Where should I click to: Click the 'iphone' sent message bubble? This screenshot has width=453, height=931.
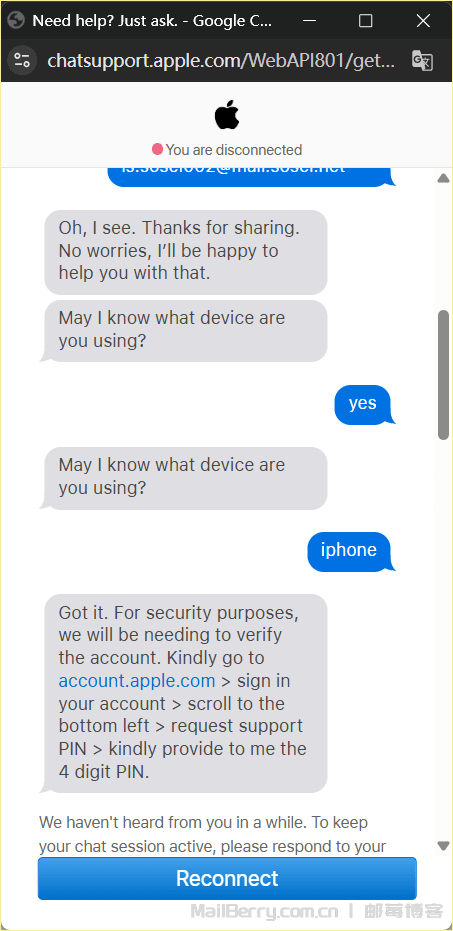coord(349,550)
